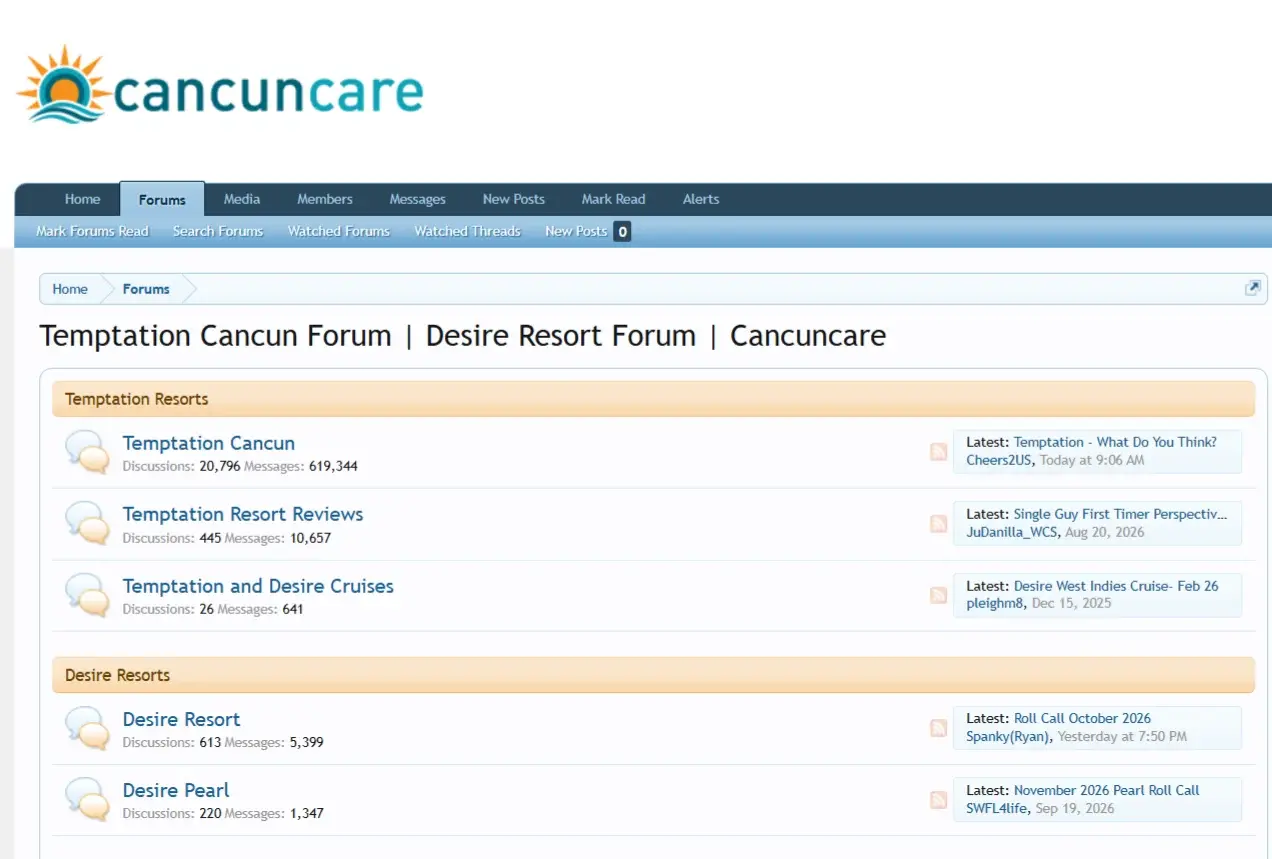This screenshot has height=859, width=1272.
Task: Open user Spanky(Ryan) profile
Action: pos(1008,736)
